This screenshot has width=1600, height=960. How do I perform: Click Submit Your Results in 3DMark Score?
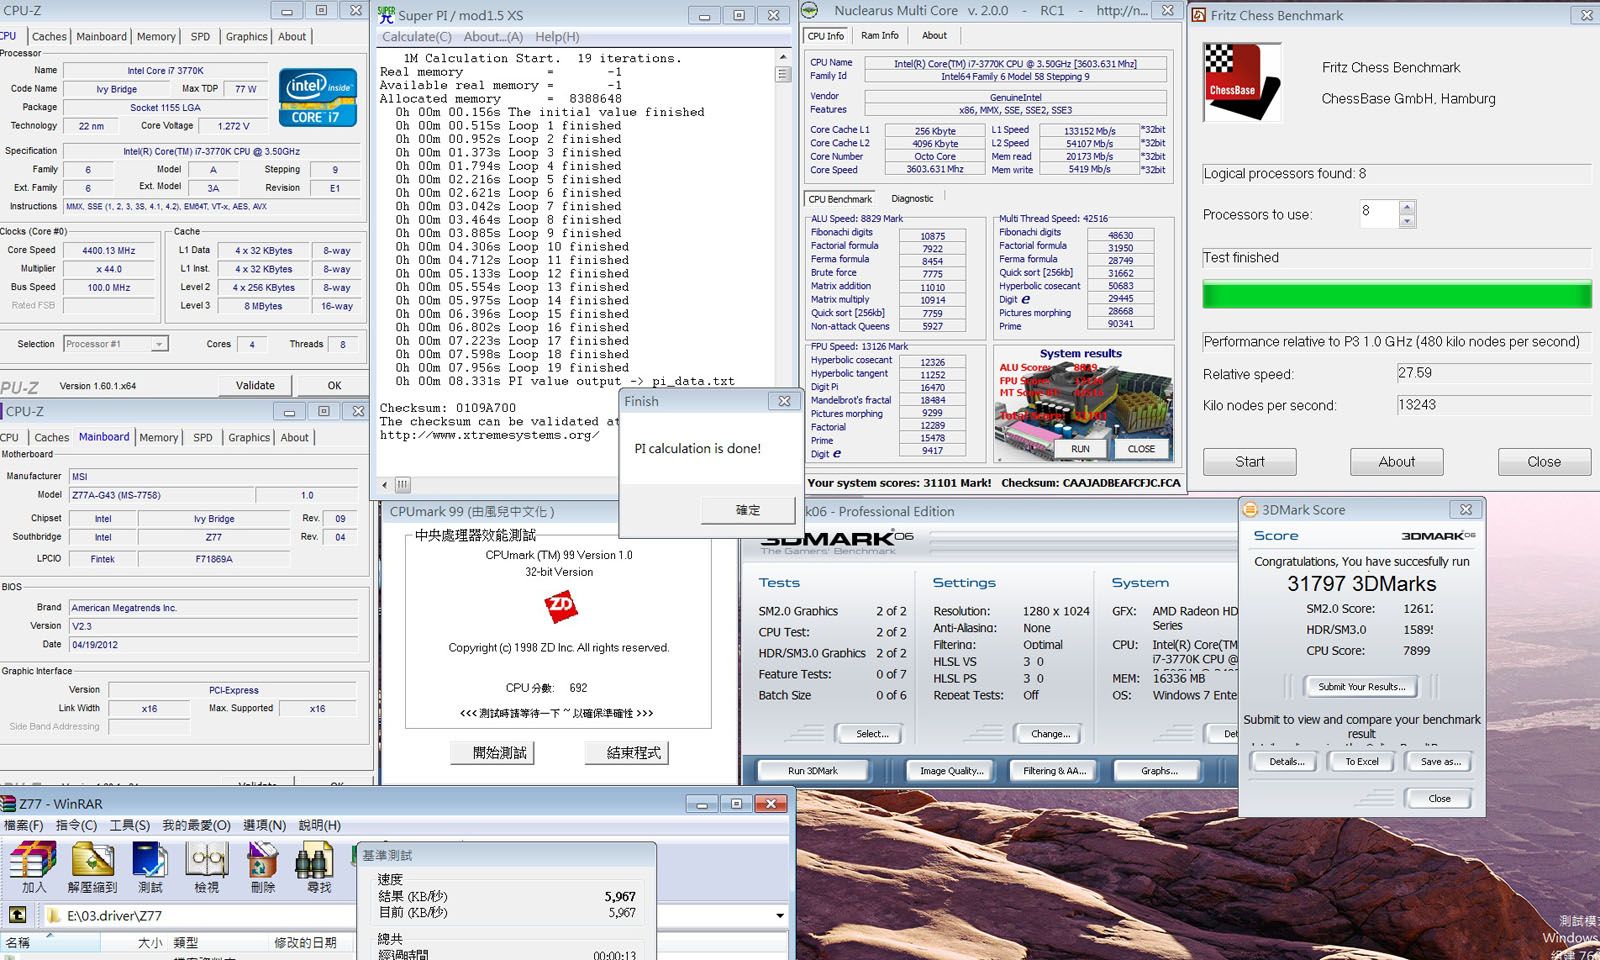click(1361, 687)
